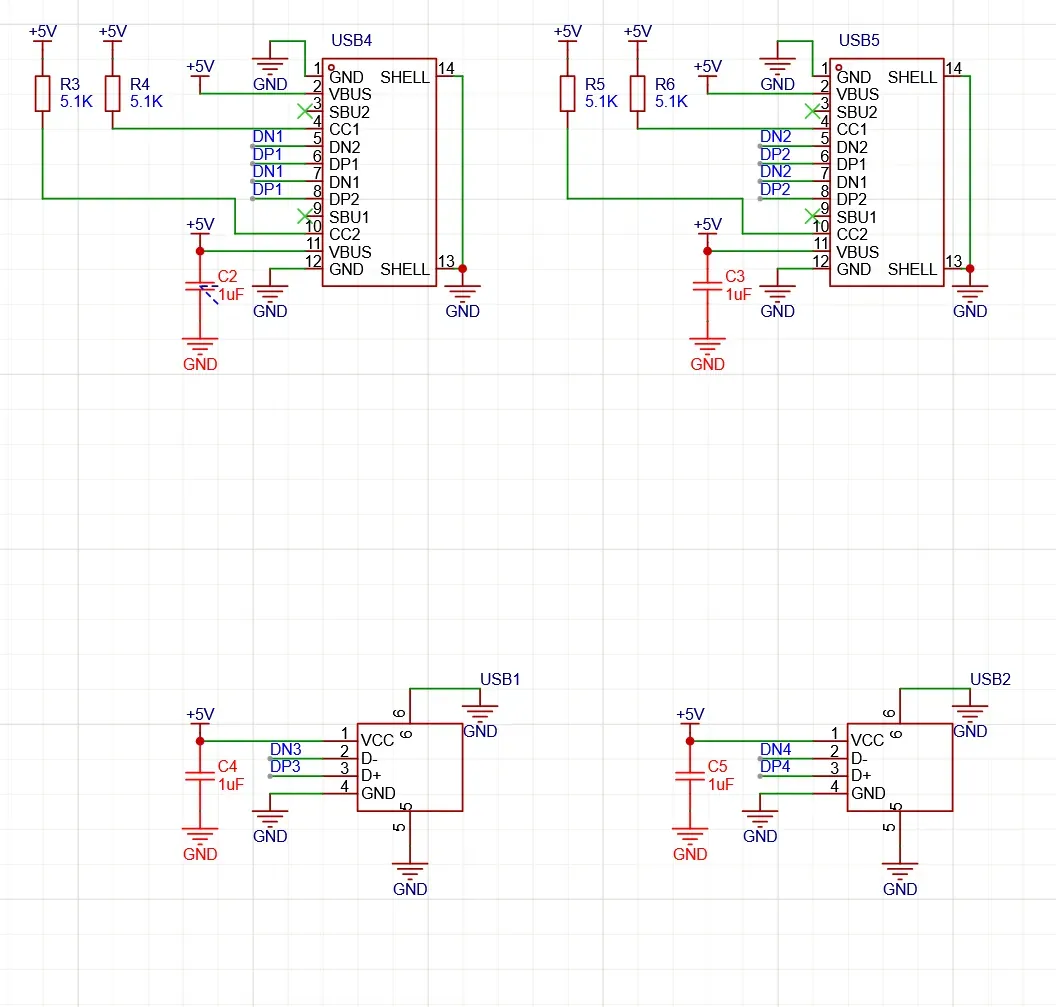Select the GND symbol below USB1 pin 5

pyautogui.click(x=410, y=875)
